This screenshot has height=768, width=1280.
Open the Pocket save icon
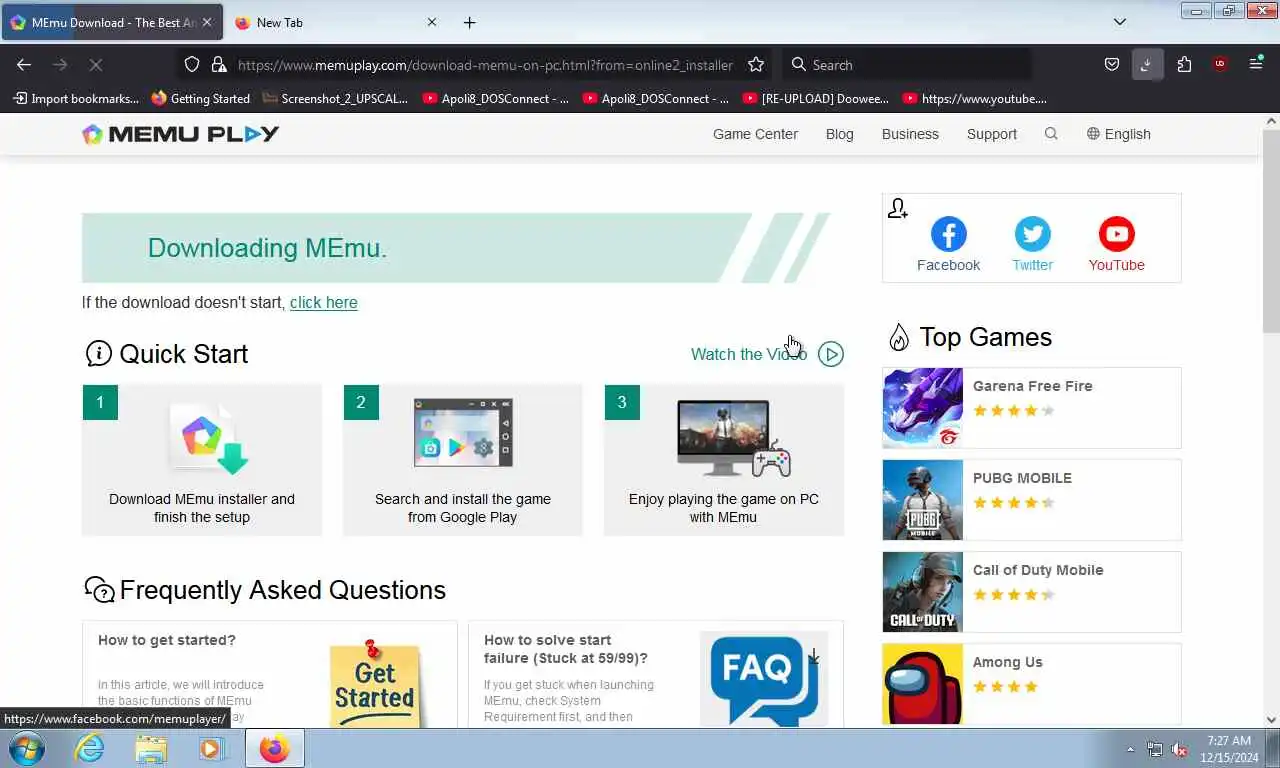coord(1112,64)
